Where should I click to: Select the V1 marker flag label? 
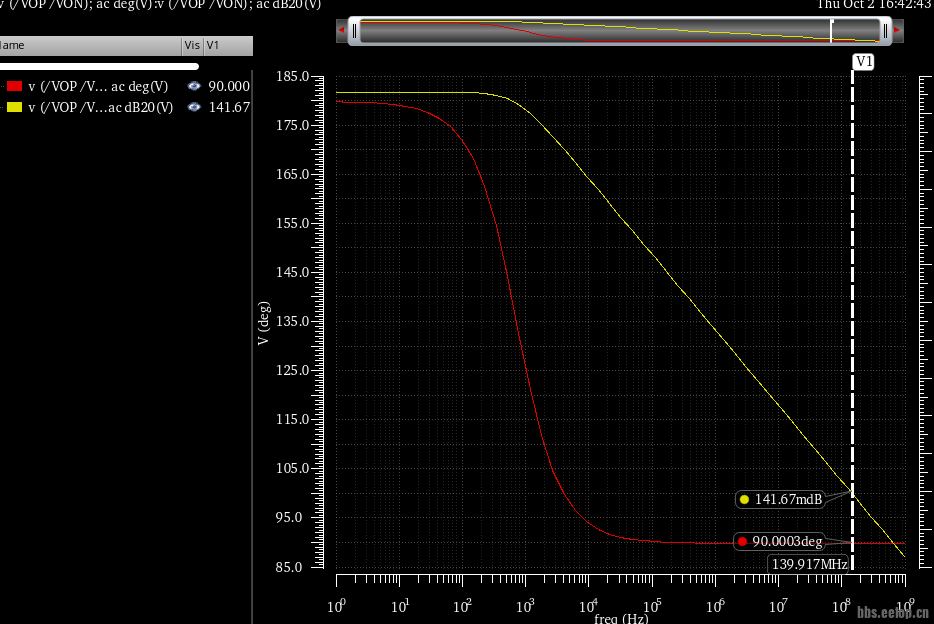click(864, 62)
